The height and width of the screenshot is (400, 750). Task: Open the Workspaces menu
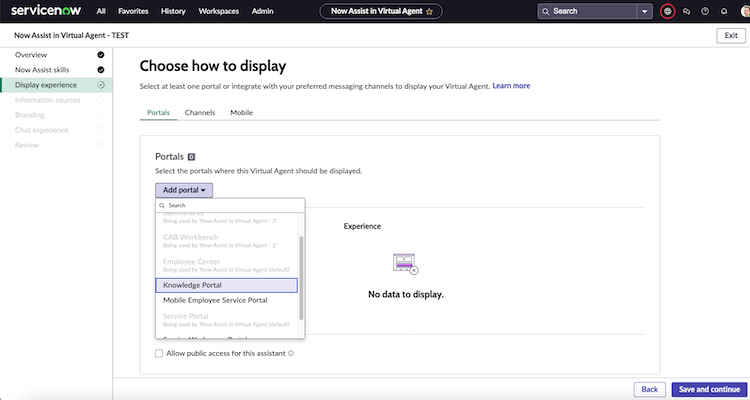219,11
